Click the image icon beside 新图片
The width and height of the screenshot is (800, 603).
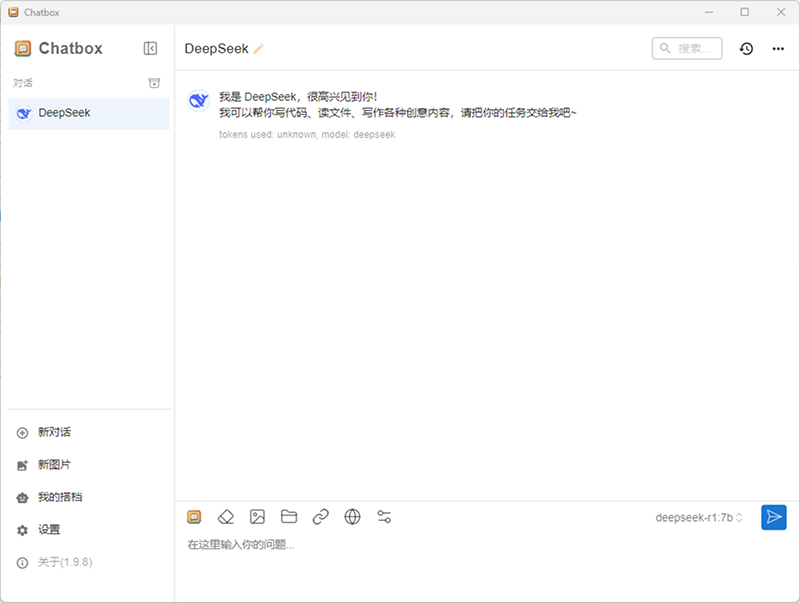22,465
